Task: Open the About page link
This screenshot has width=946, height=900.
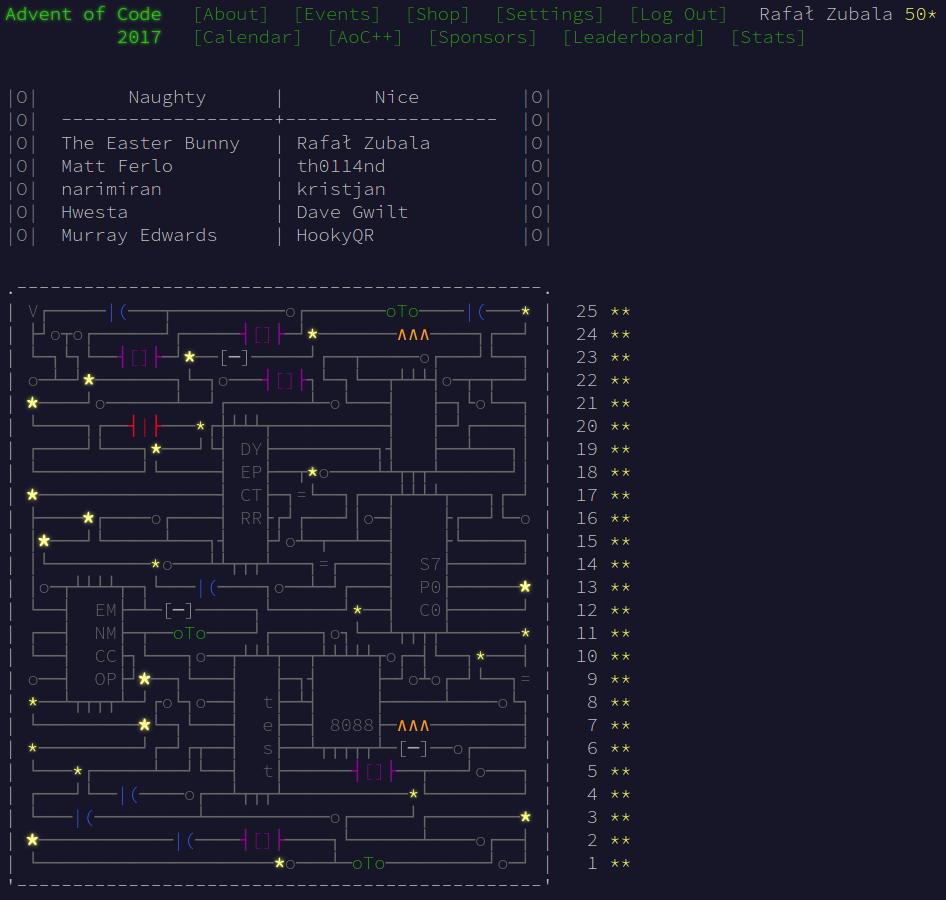Action: point(231,14)
